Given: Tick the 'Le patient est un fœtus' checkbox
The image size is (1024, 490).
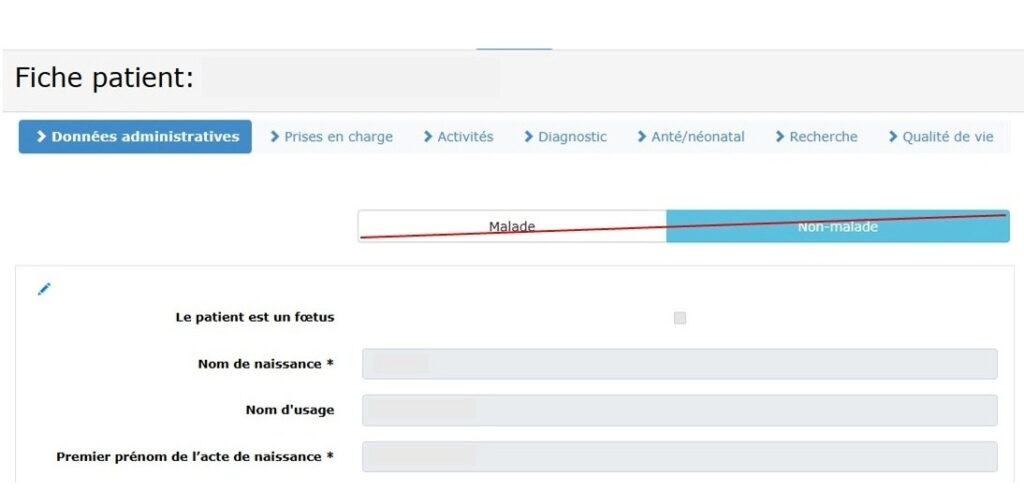Looking at the screenshot, I should pyautogui.click(x=680, y=318).
